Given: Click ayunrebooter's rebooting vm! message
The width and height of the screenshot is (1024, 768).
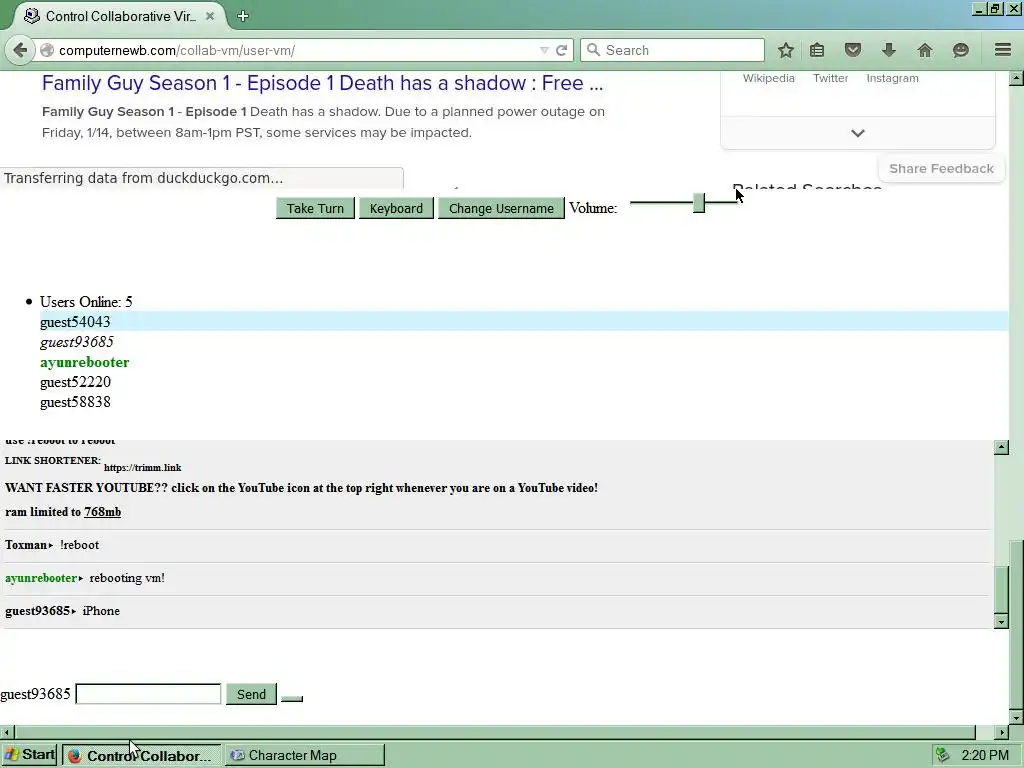Looking at the screenshot, I should (127, 578).
